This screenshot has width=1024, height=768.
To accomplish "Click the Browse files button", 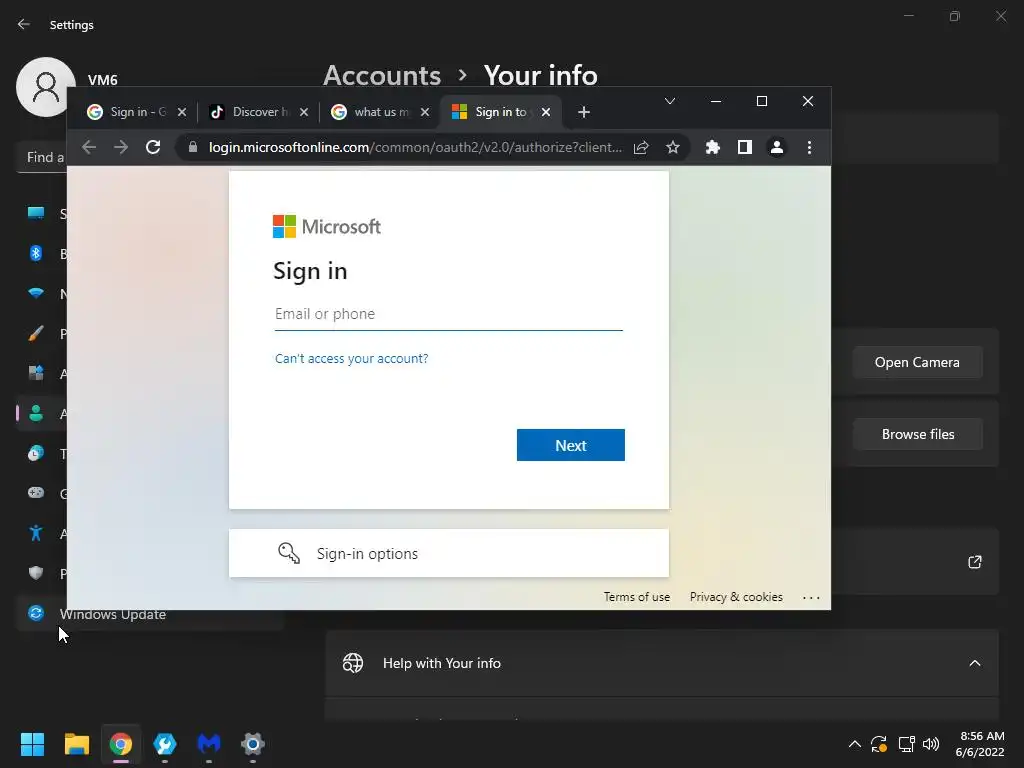I will (x=918, y=434).
